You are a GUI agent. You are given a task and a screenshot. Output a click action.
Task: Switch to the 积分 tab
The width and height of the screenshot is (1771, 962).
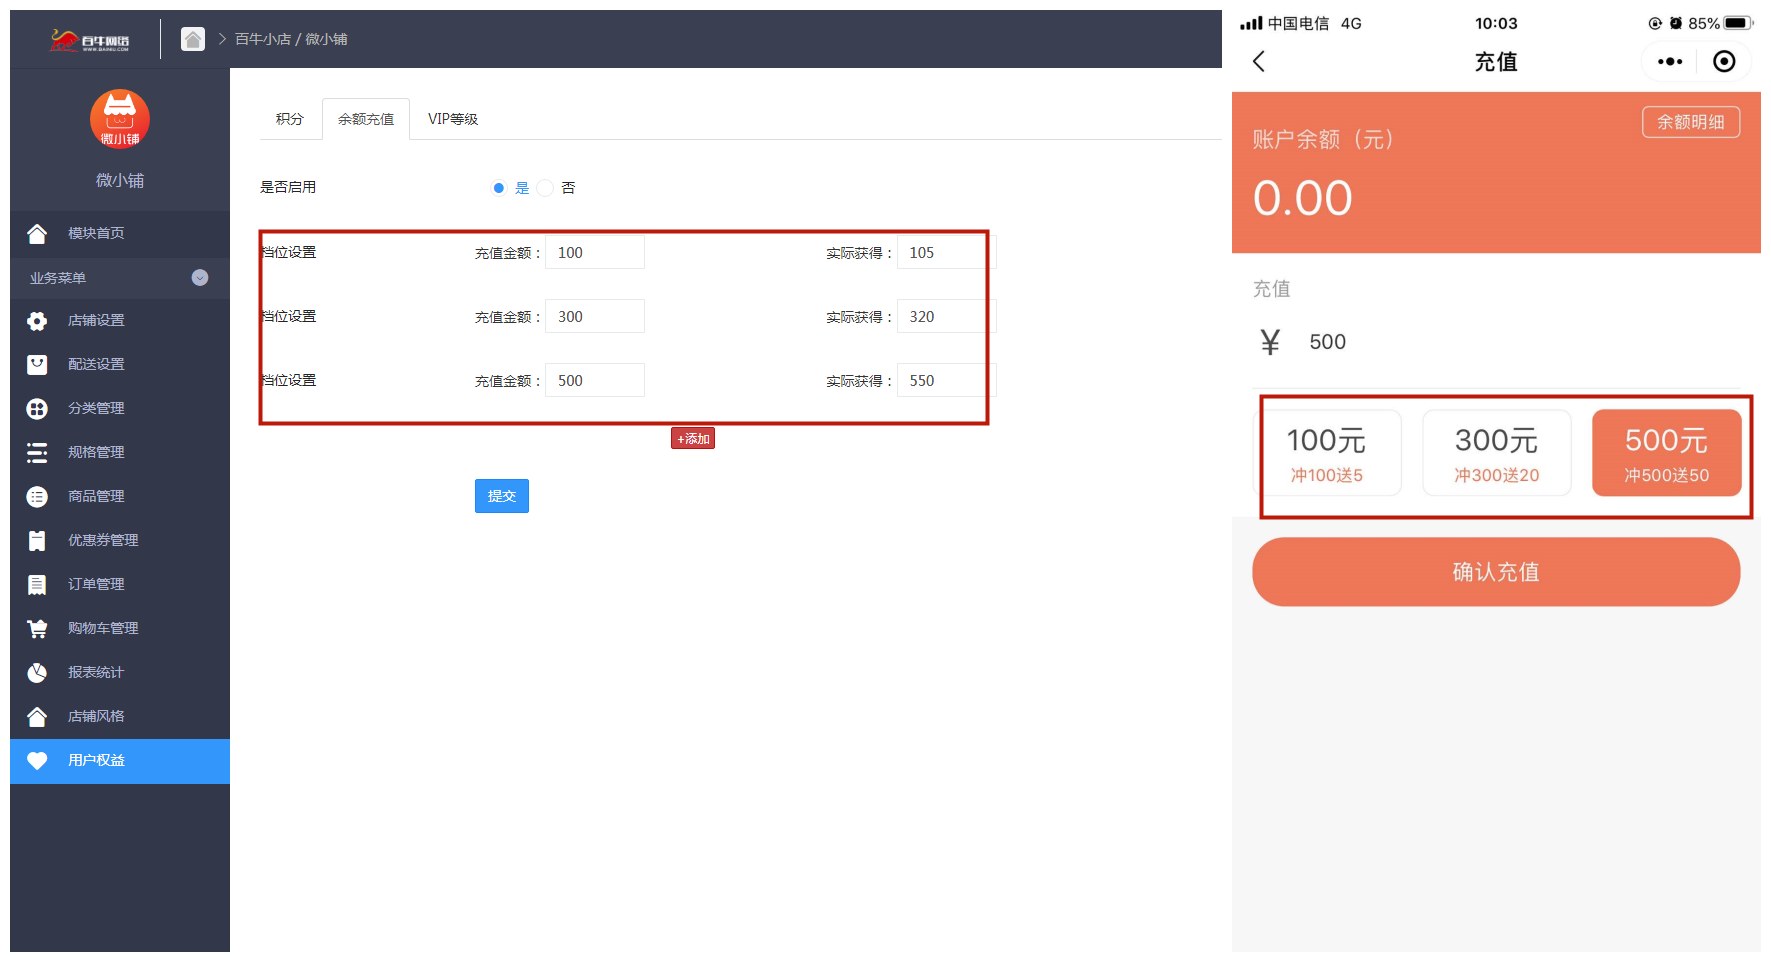[x=290, y=119]
